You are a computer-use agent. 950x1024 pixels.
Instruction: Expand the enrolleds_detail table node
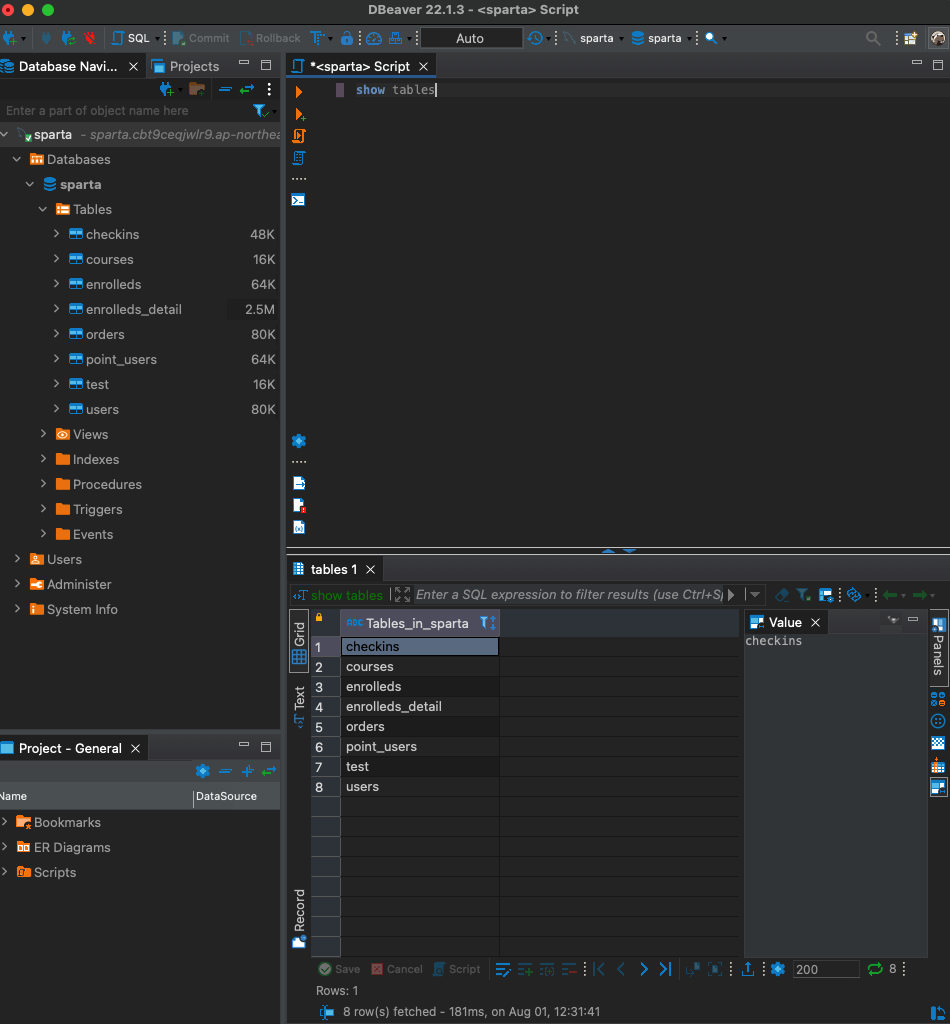pos(56,309)
